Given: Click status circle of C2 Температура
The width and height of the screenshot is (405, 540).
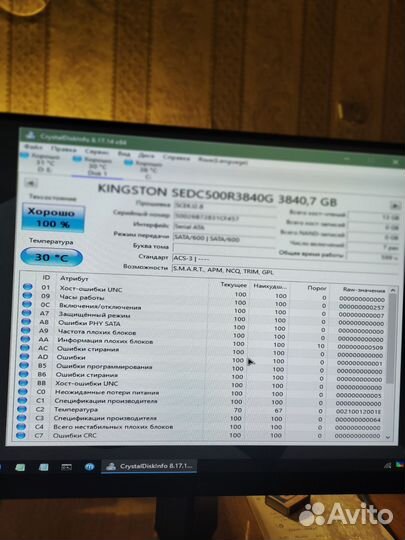Looking at the screenshot, I should pos(22,409).
